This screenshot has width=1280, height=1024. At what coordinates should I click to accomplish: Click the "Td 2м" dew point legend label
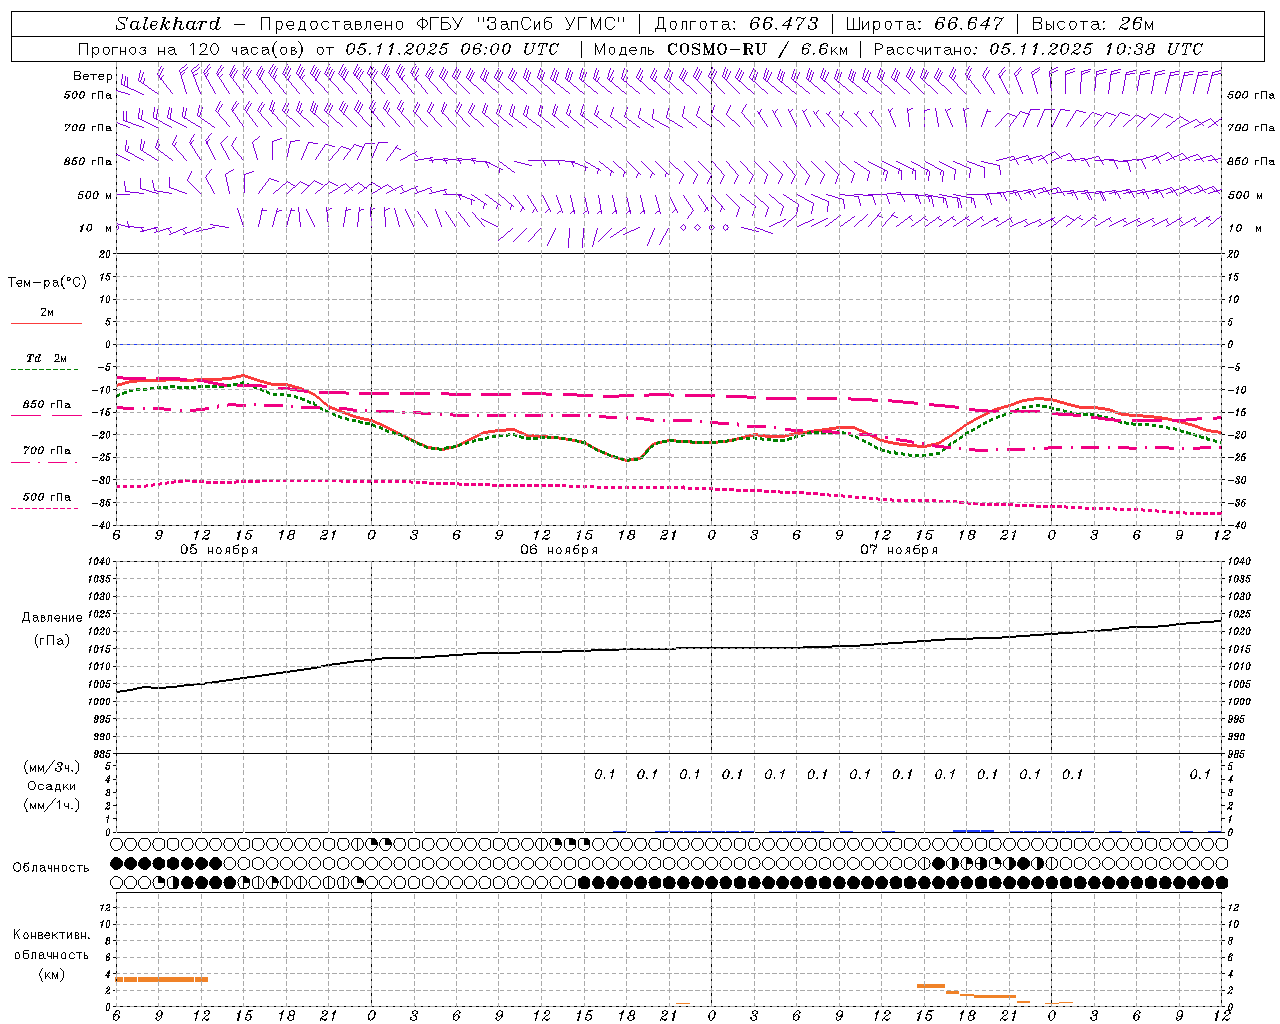[47, 357]
